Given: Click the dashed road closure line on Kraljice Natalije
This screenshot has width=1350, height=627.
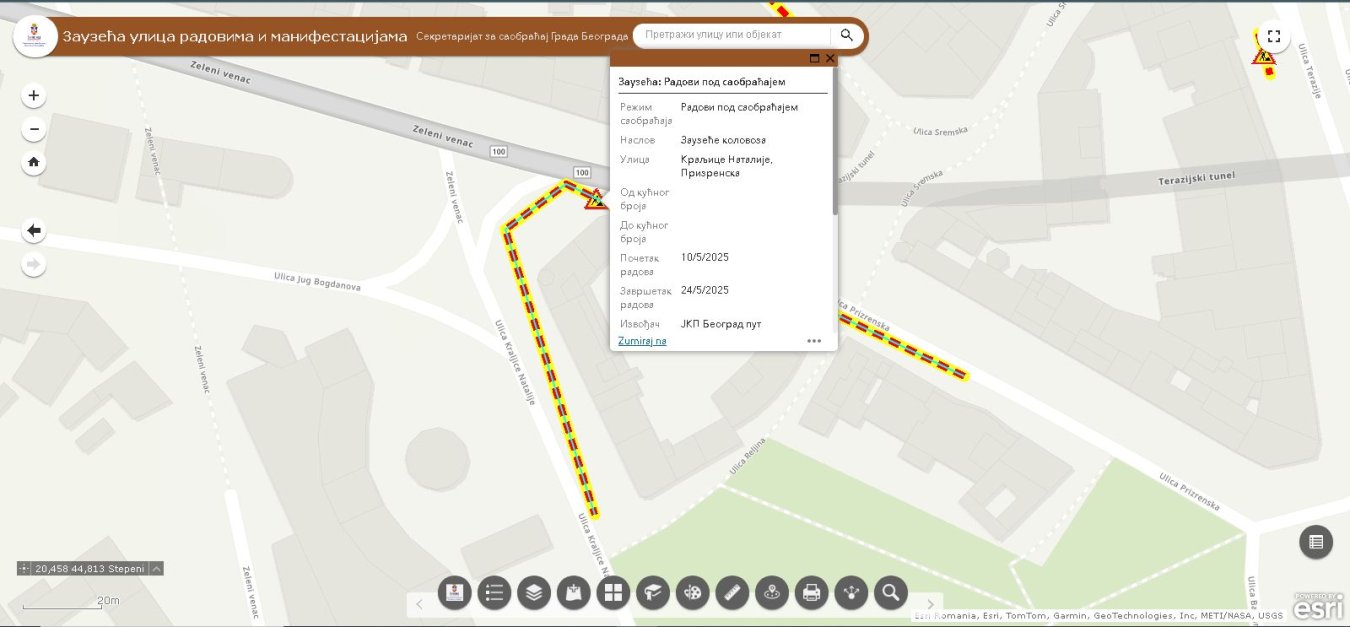Looking at the screenshot, I should click(x=548, y=374).
